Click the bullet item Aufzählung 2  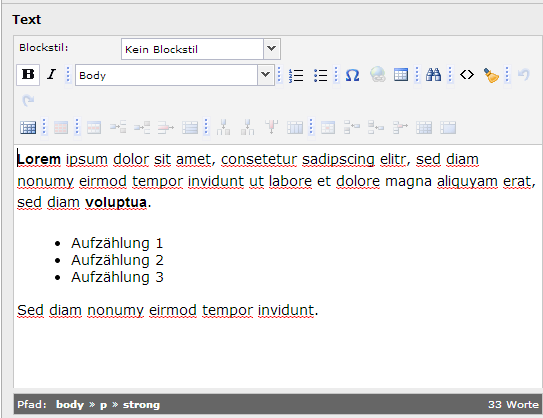(x=117, y=260)
